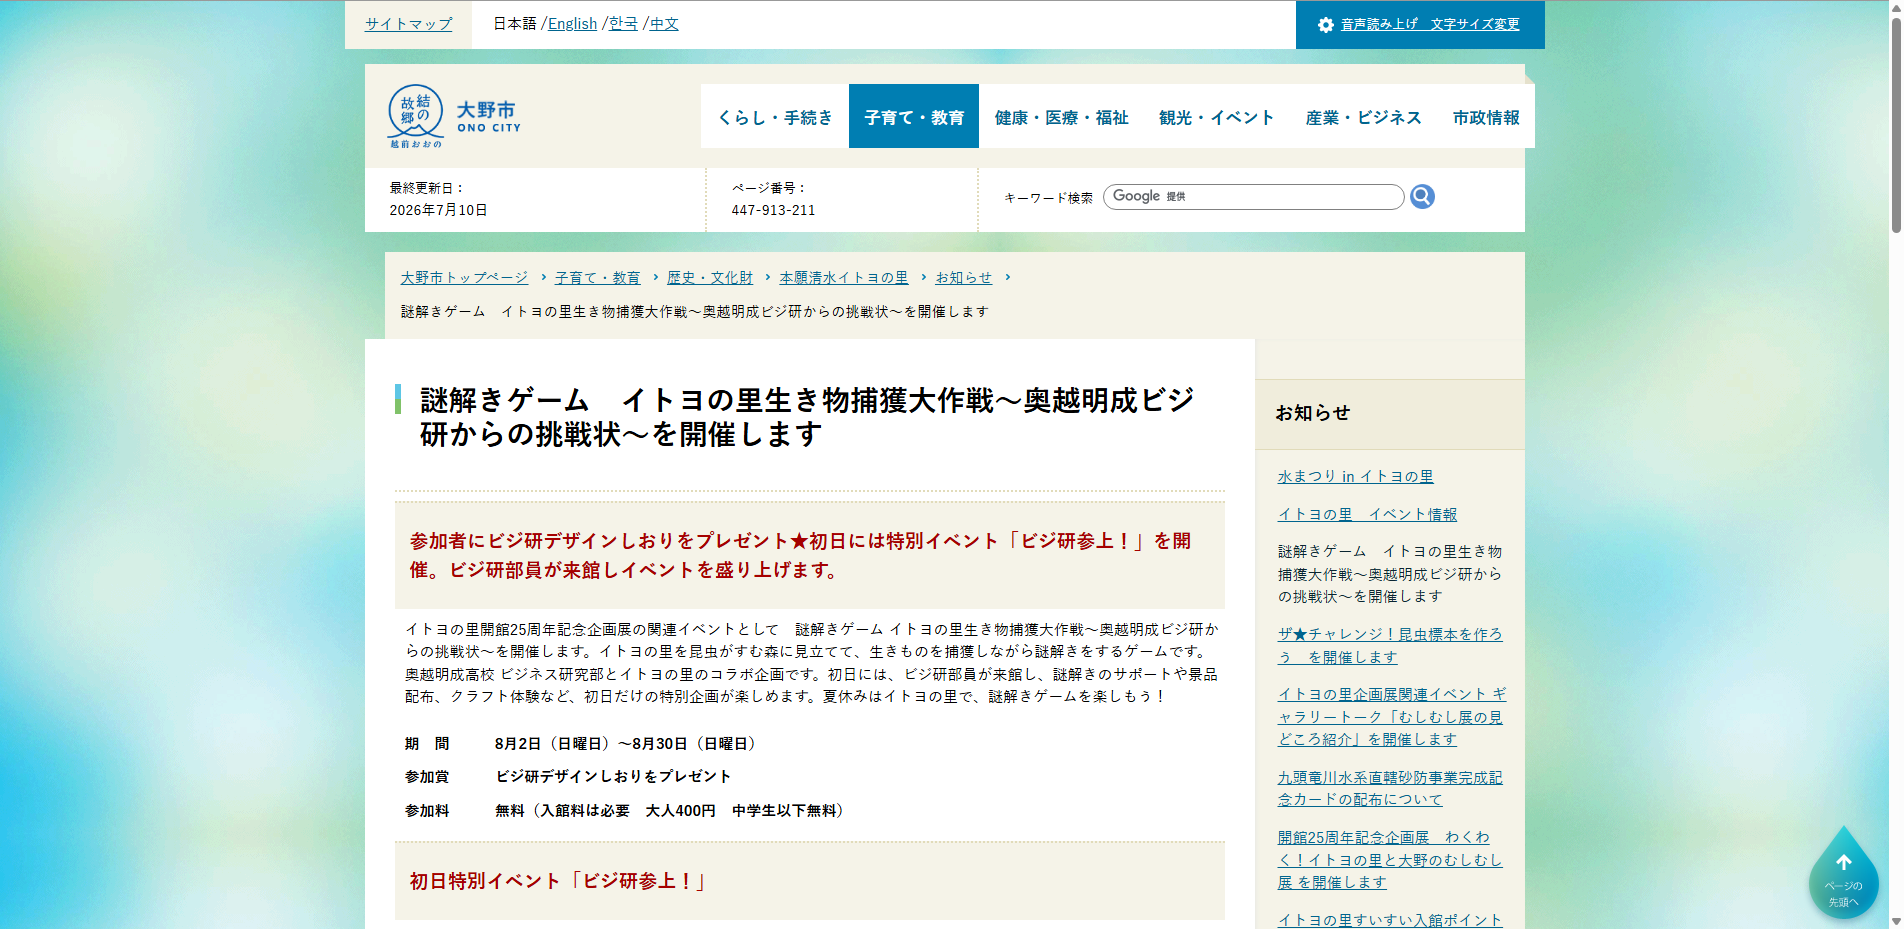Go to 大野市トップページ breadcrumb
This screenshot has height=929, width=1904.
tap(464, 278)
